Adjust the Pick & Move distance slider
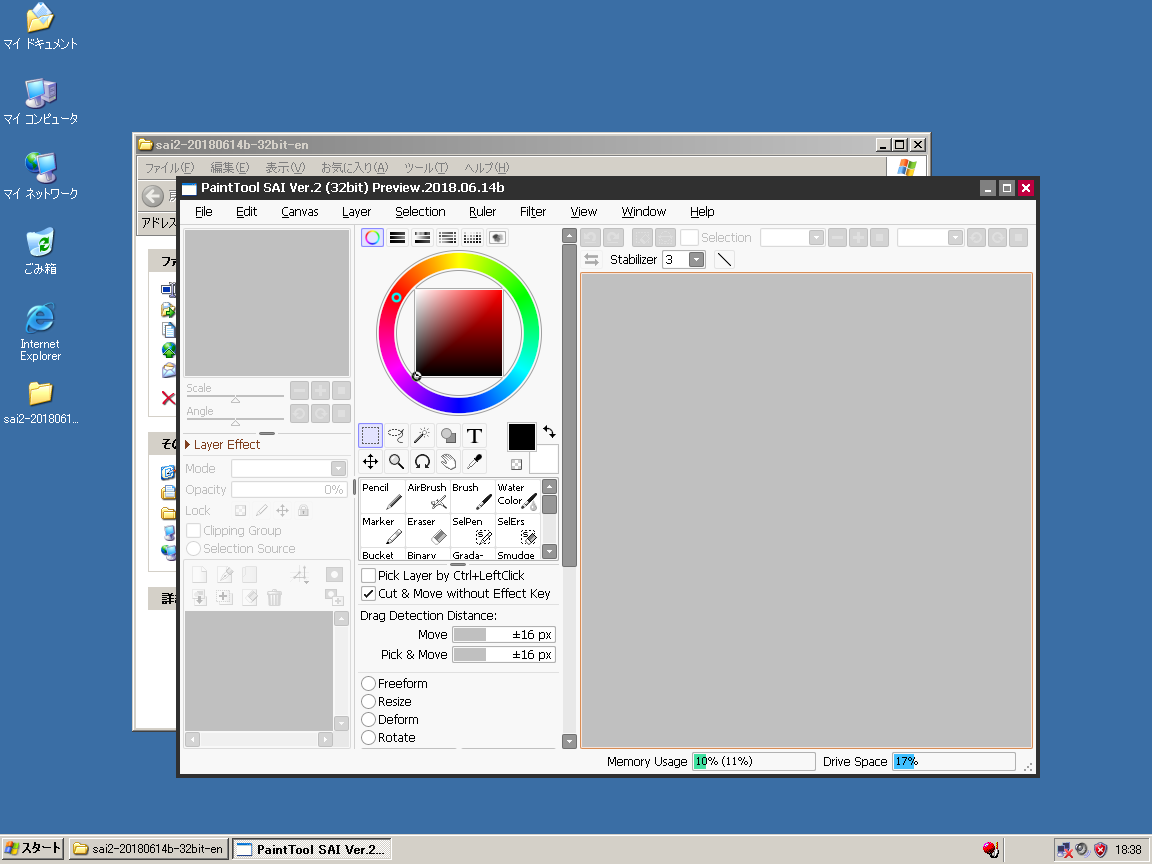This screenshot has width=1152, height=864. click(504, 655)
